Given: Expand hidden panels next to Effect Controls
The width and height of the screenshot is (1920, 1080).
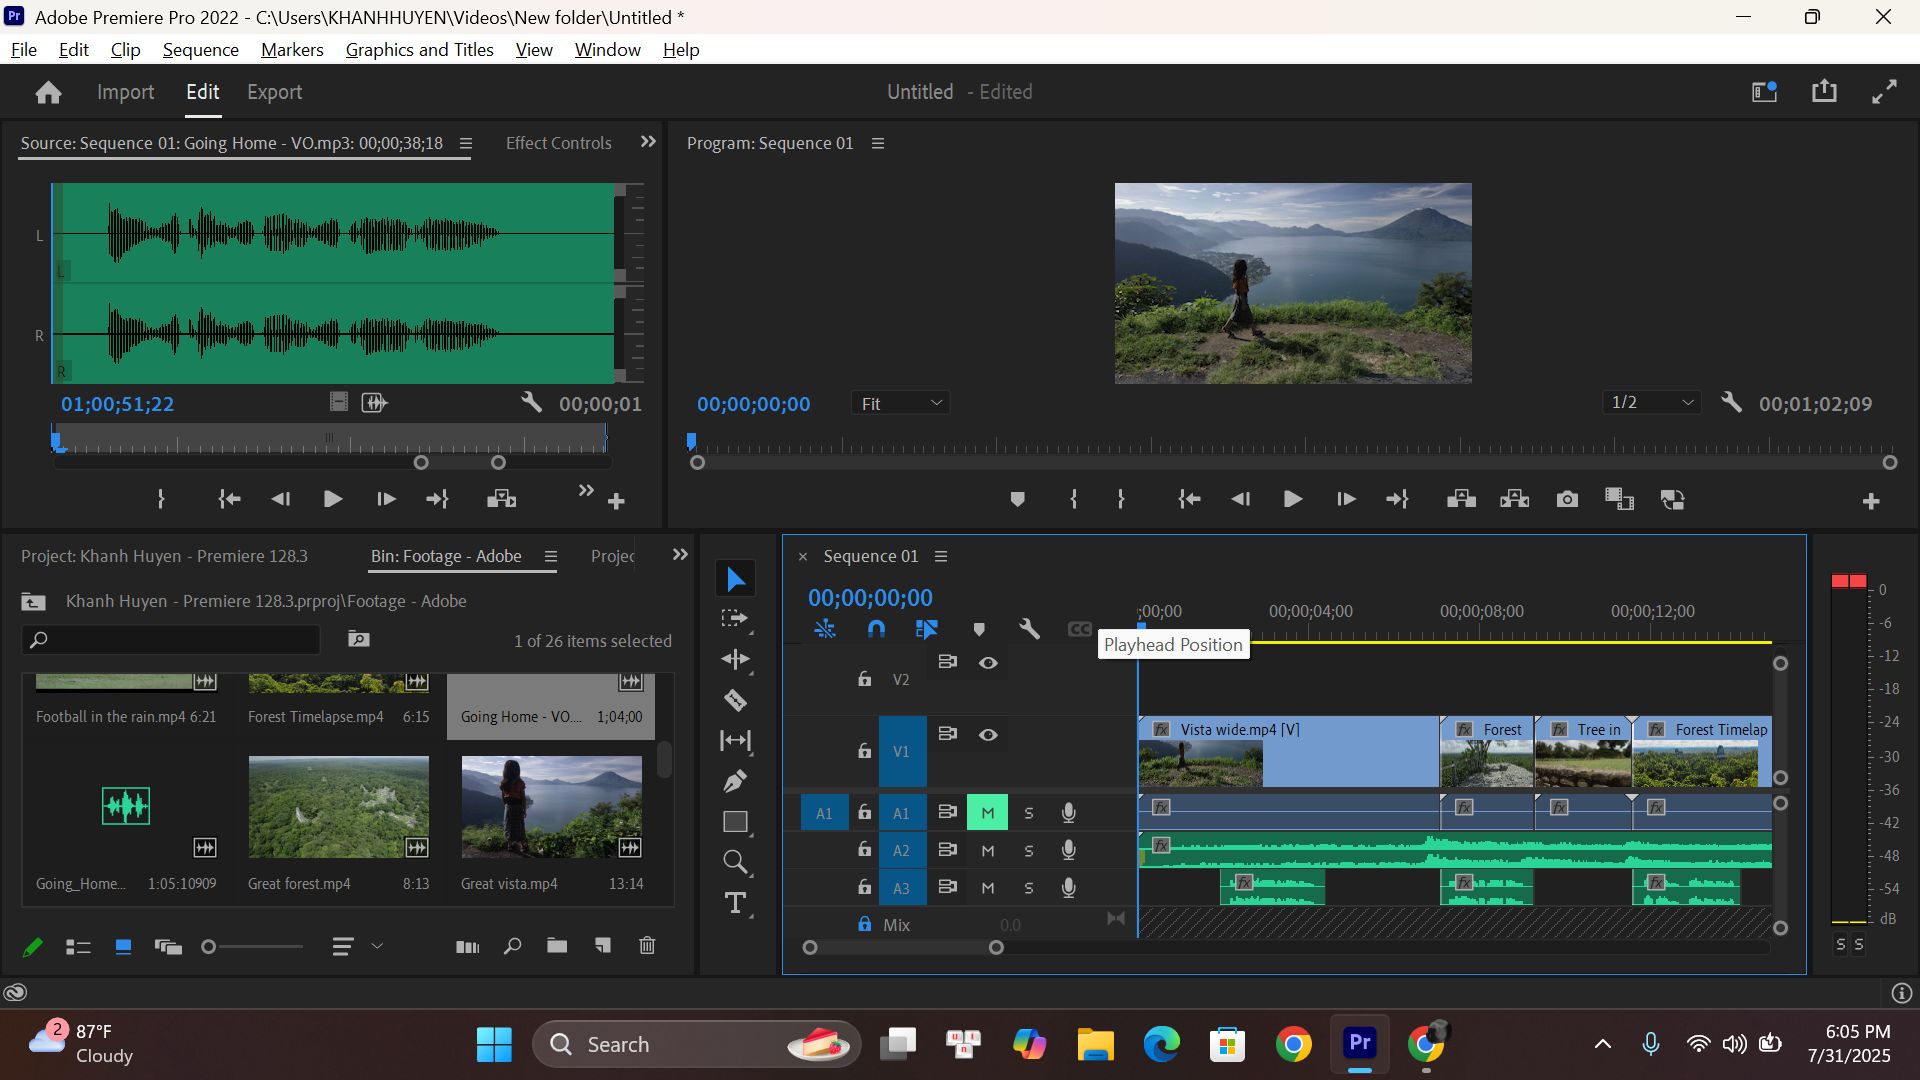Looking at the screenshot, I should click(x=648, y=142).
